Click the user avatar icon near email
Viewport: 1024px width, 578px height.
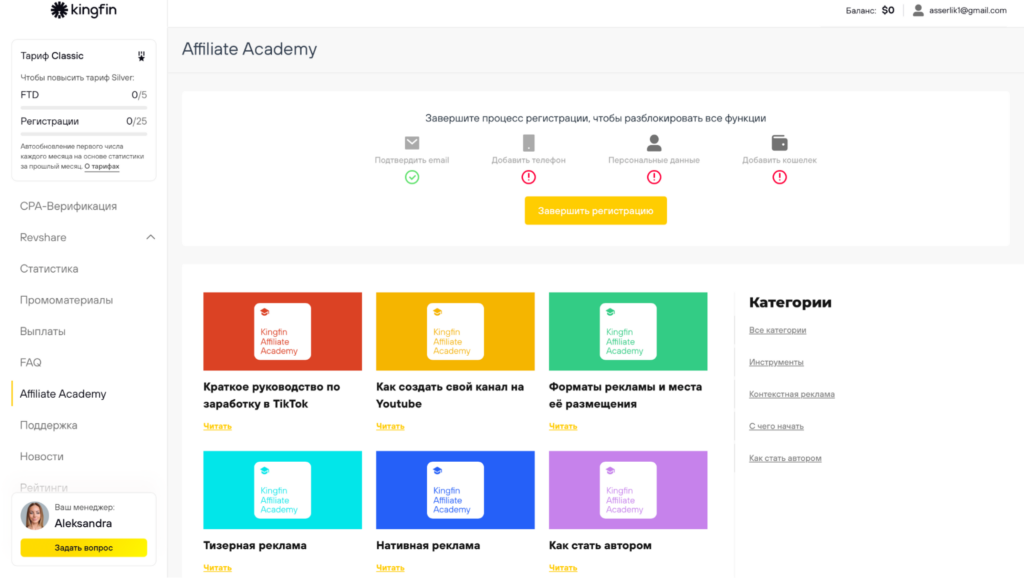[x=918, y=10]
